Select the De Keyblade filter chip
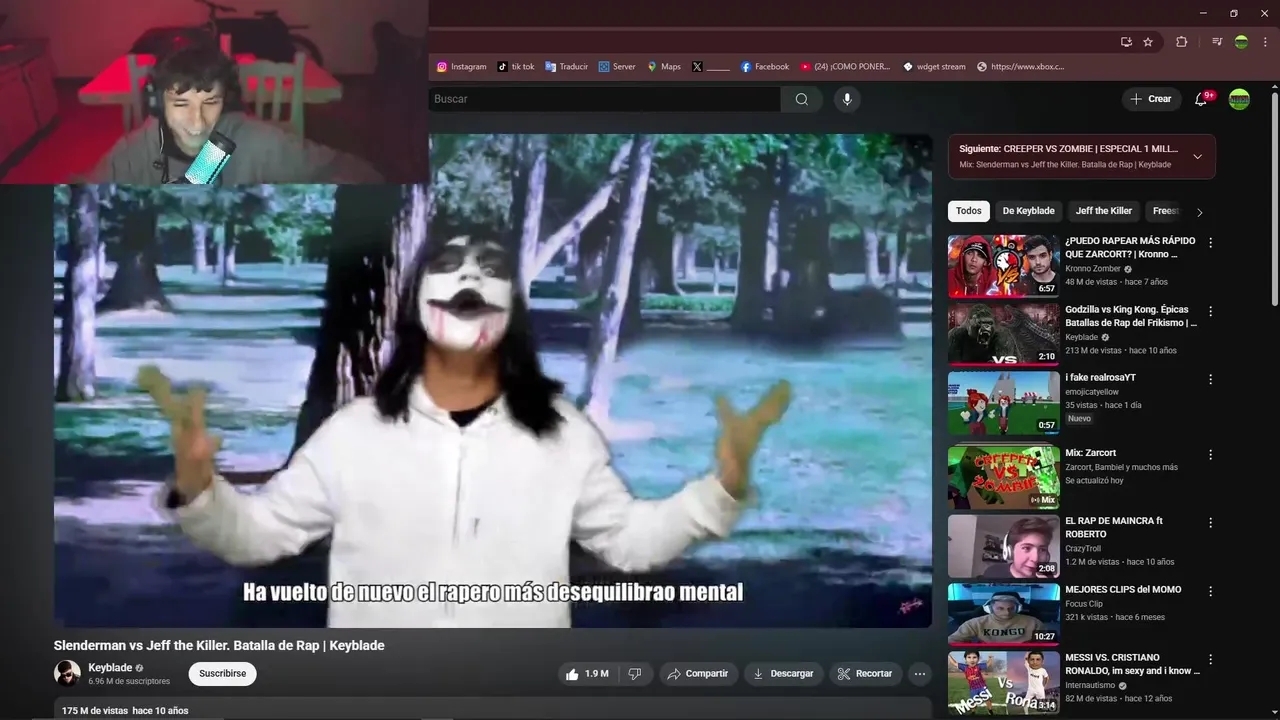This screenshot has width=1280, height=720. point(1028,211)
